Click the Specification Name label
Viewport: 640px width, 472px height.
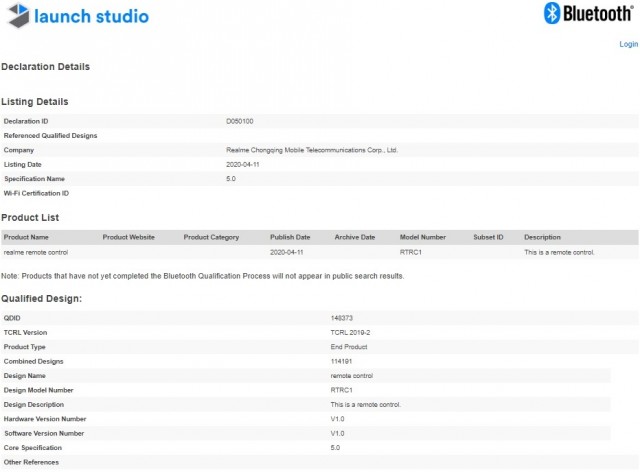(34, 179)
